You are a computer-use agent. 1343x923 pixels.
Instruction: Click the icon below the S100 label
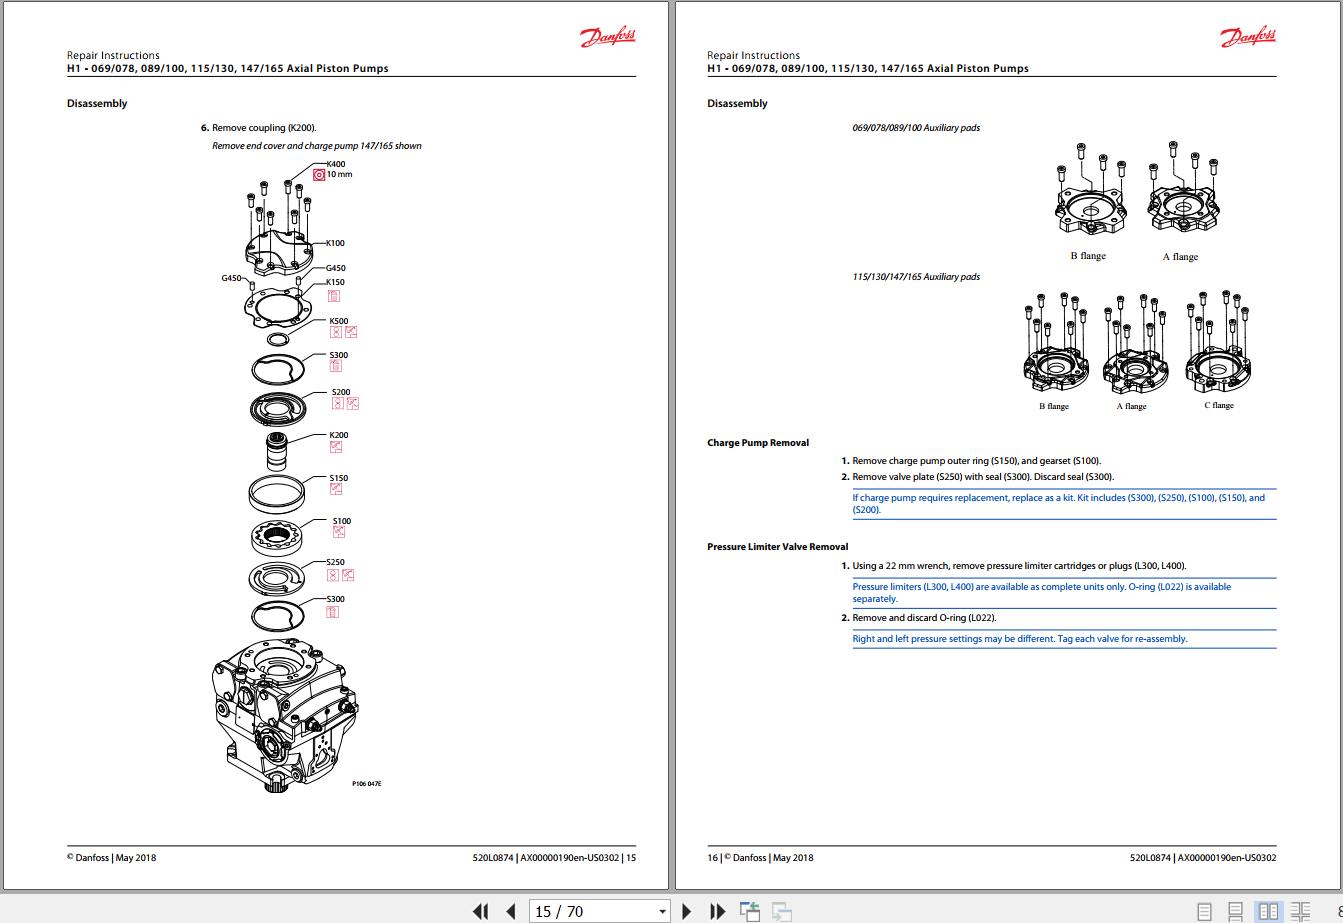tap(338, 533)
